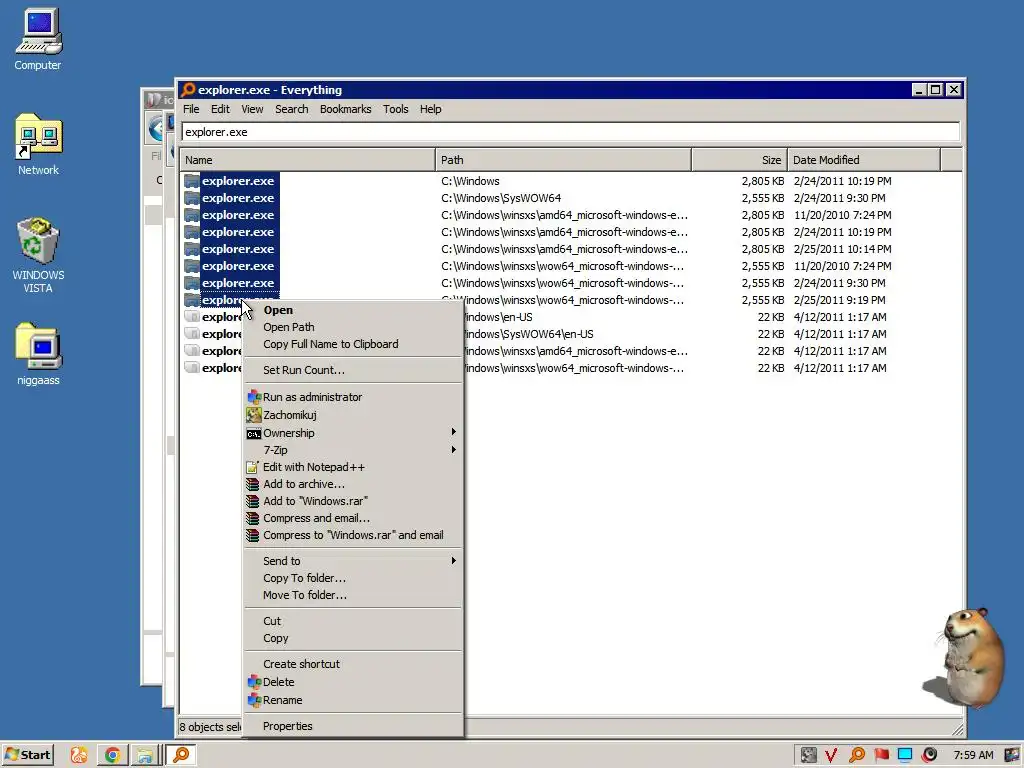Choose Compress to "Windows.rar" and email

pyautogui.click(x=353, y=535)
